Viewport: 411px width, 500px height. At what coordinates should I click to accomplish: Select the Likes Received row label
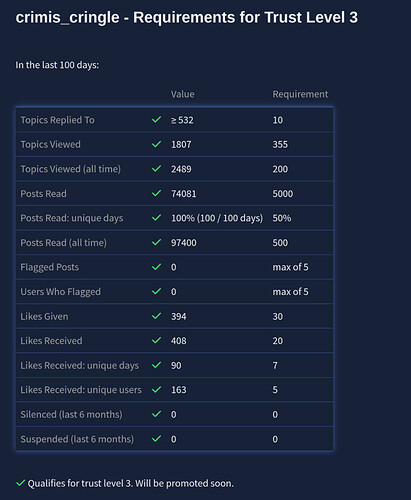click(51, 341)
